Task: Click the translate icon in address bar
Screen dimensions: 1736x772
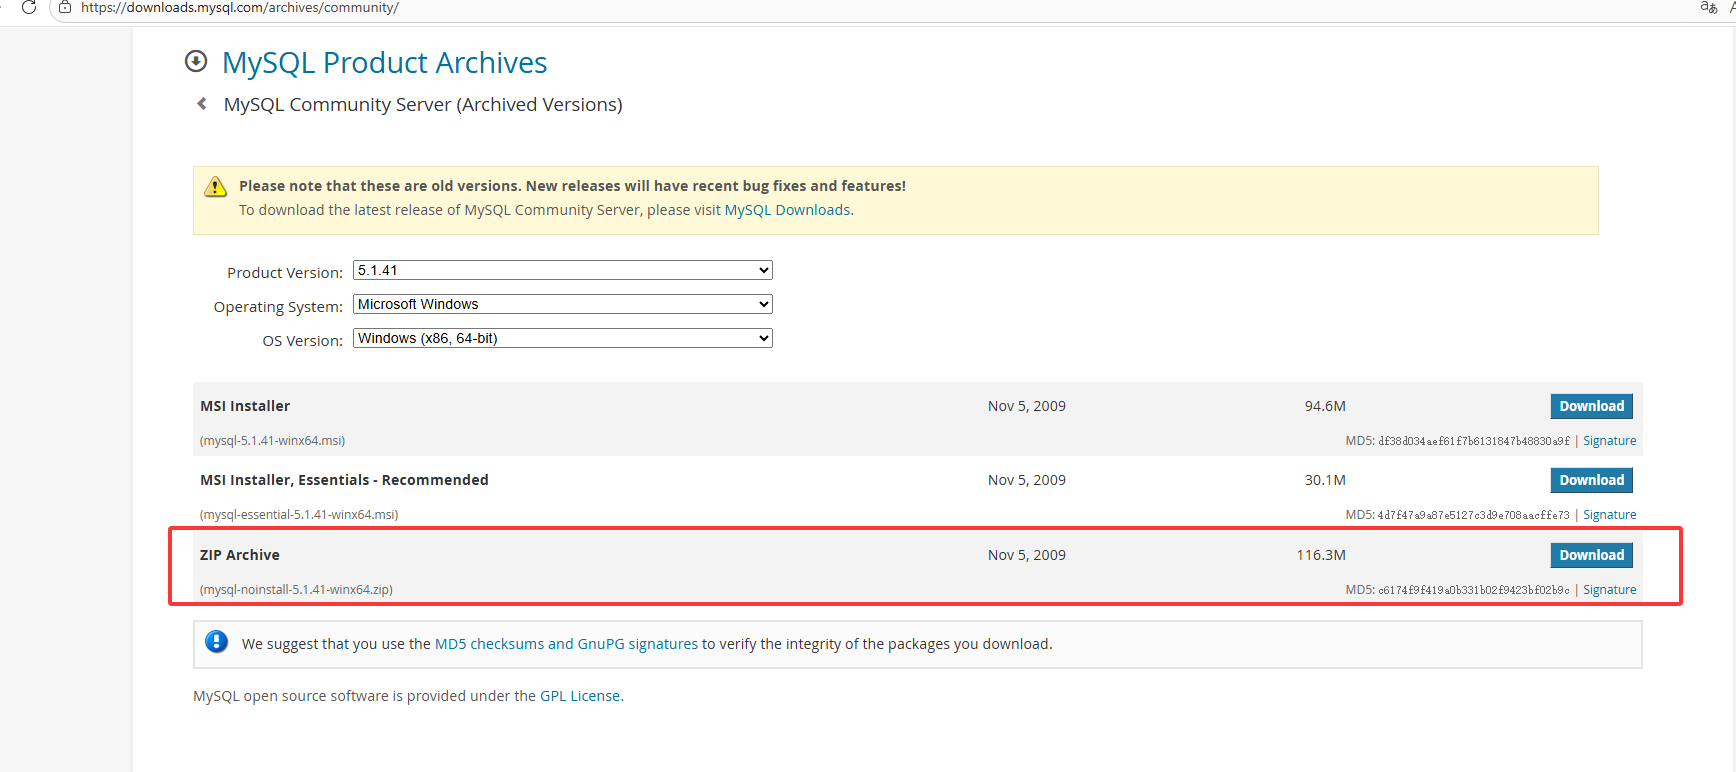Action: (x=1708, y=7)
